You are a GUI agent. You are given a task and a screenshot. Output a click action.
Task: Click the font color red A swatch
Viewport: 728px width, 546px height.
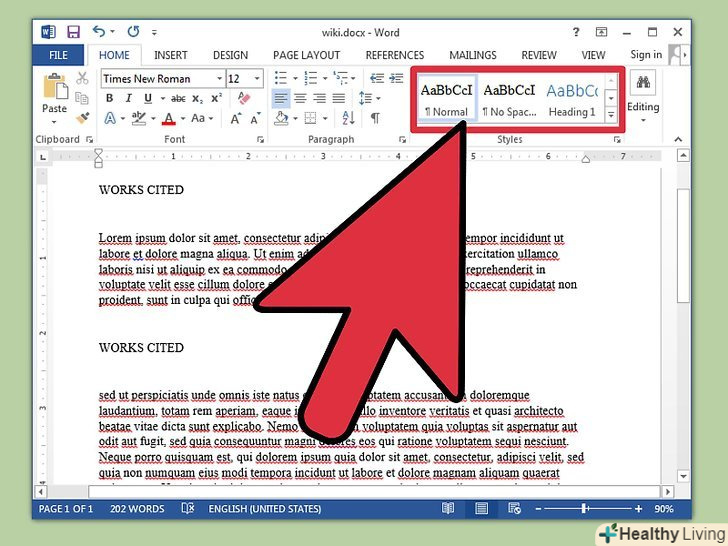point(169,118)
